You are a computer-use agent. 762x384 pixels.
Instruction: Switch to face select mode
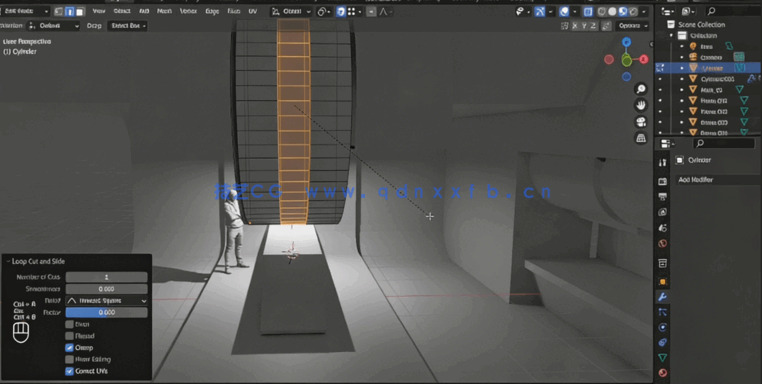pos(80,11)
